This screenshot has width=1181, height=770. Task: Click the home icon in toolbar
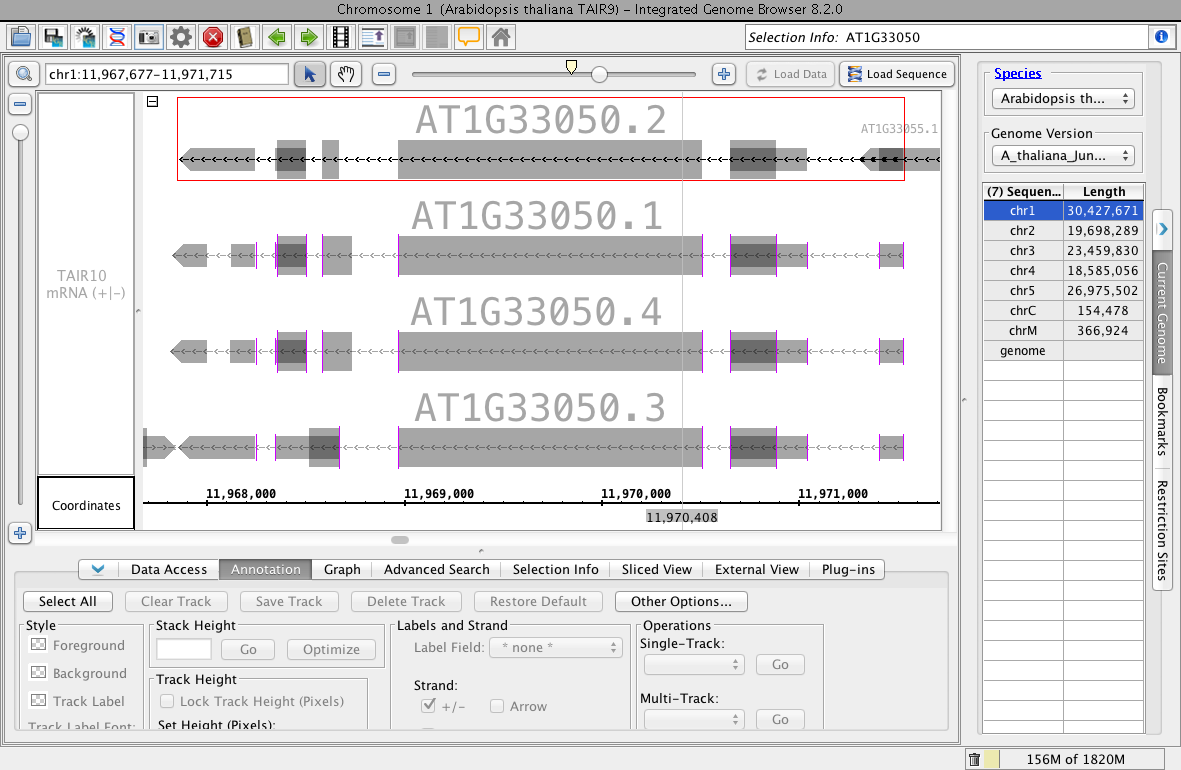point(501,38)
